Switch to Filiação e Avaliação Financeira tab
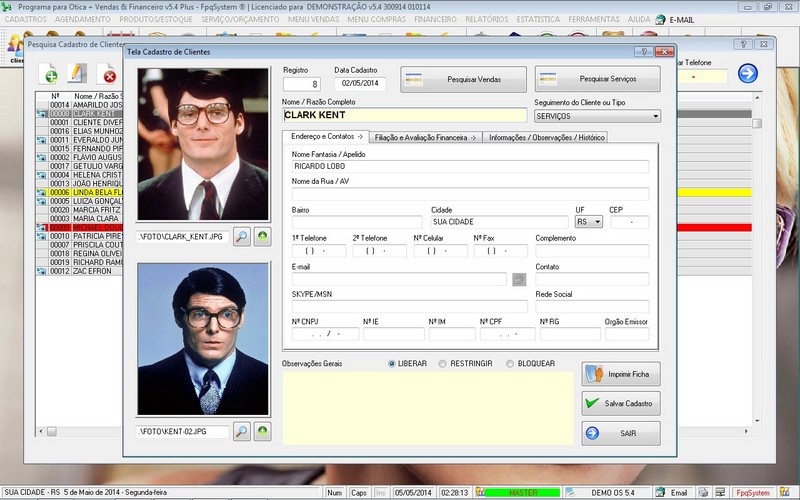 coord(426,137)
